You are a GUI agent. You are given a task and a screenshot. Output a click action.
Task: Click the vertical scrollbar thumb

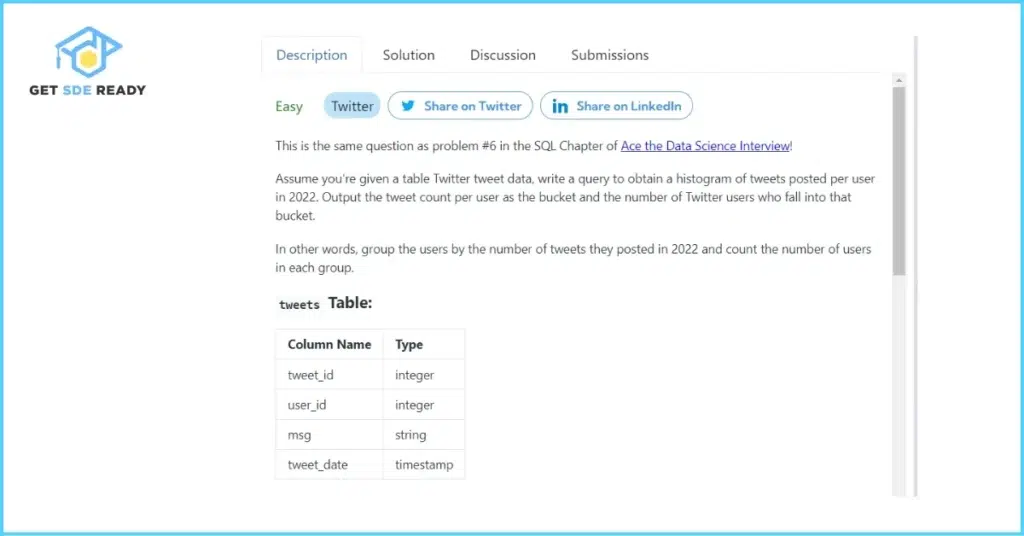[x=899, y=181]
